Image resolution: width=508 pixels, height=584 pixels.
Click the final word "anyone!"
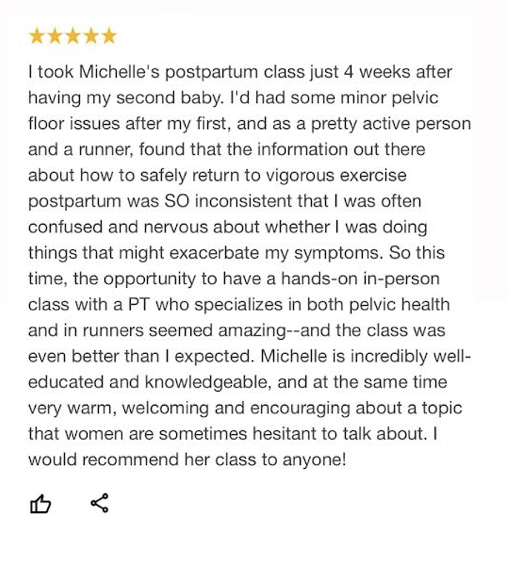[314, 460]
